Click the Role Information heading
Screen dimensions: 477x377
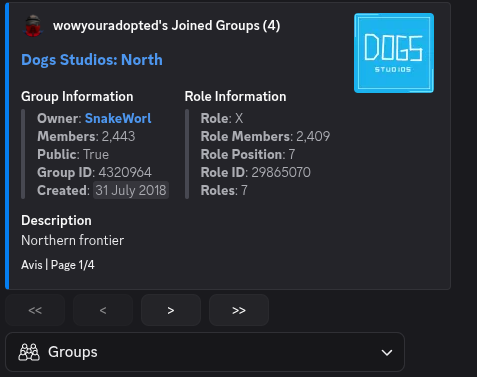coord(235,96)
